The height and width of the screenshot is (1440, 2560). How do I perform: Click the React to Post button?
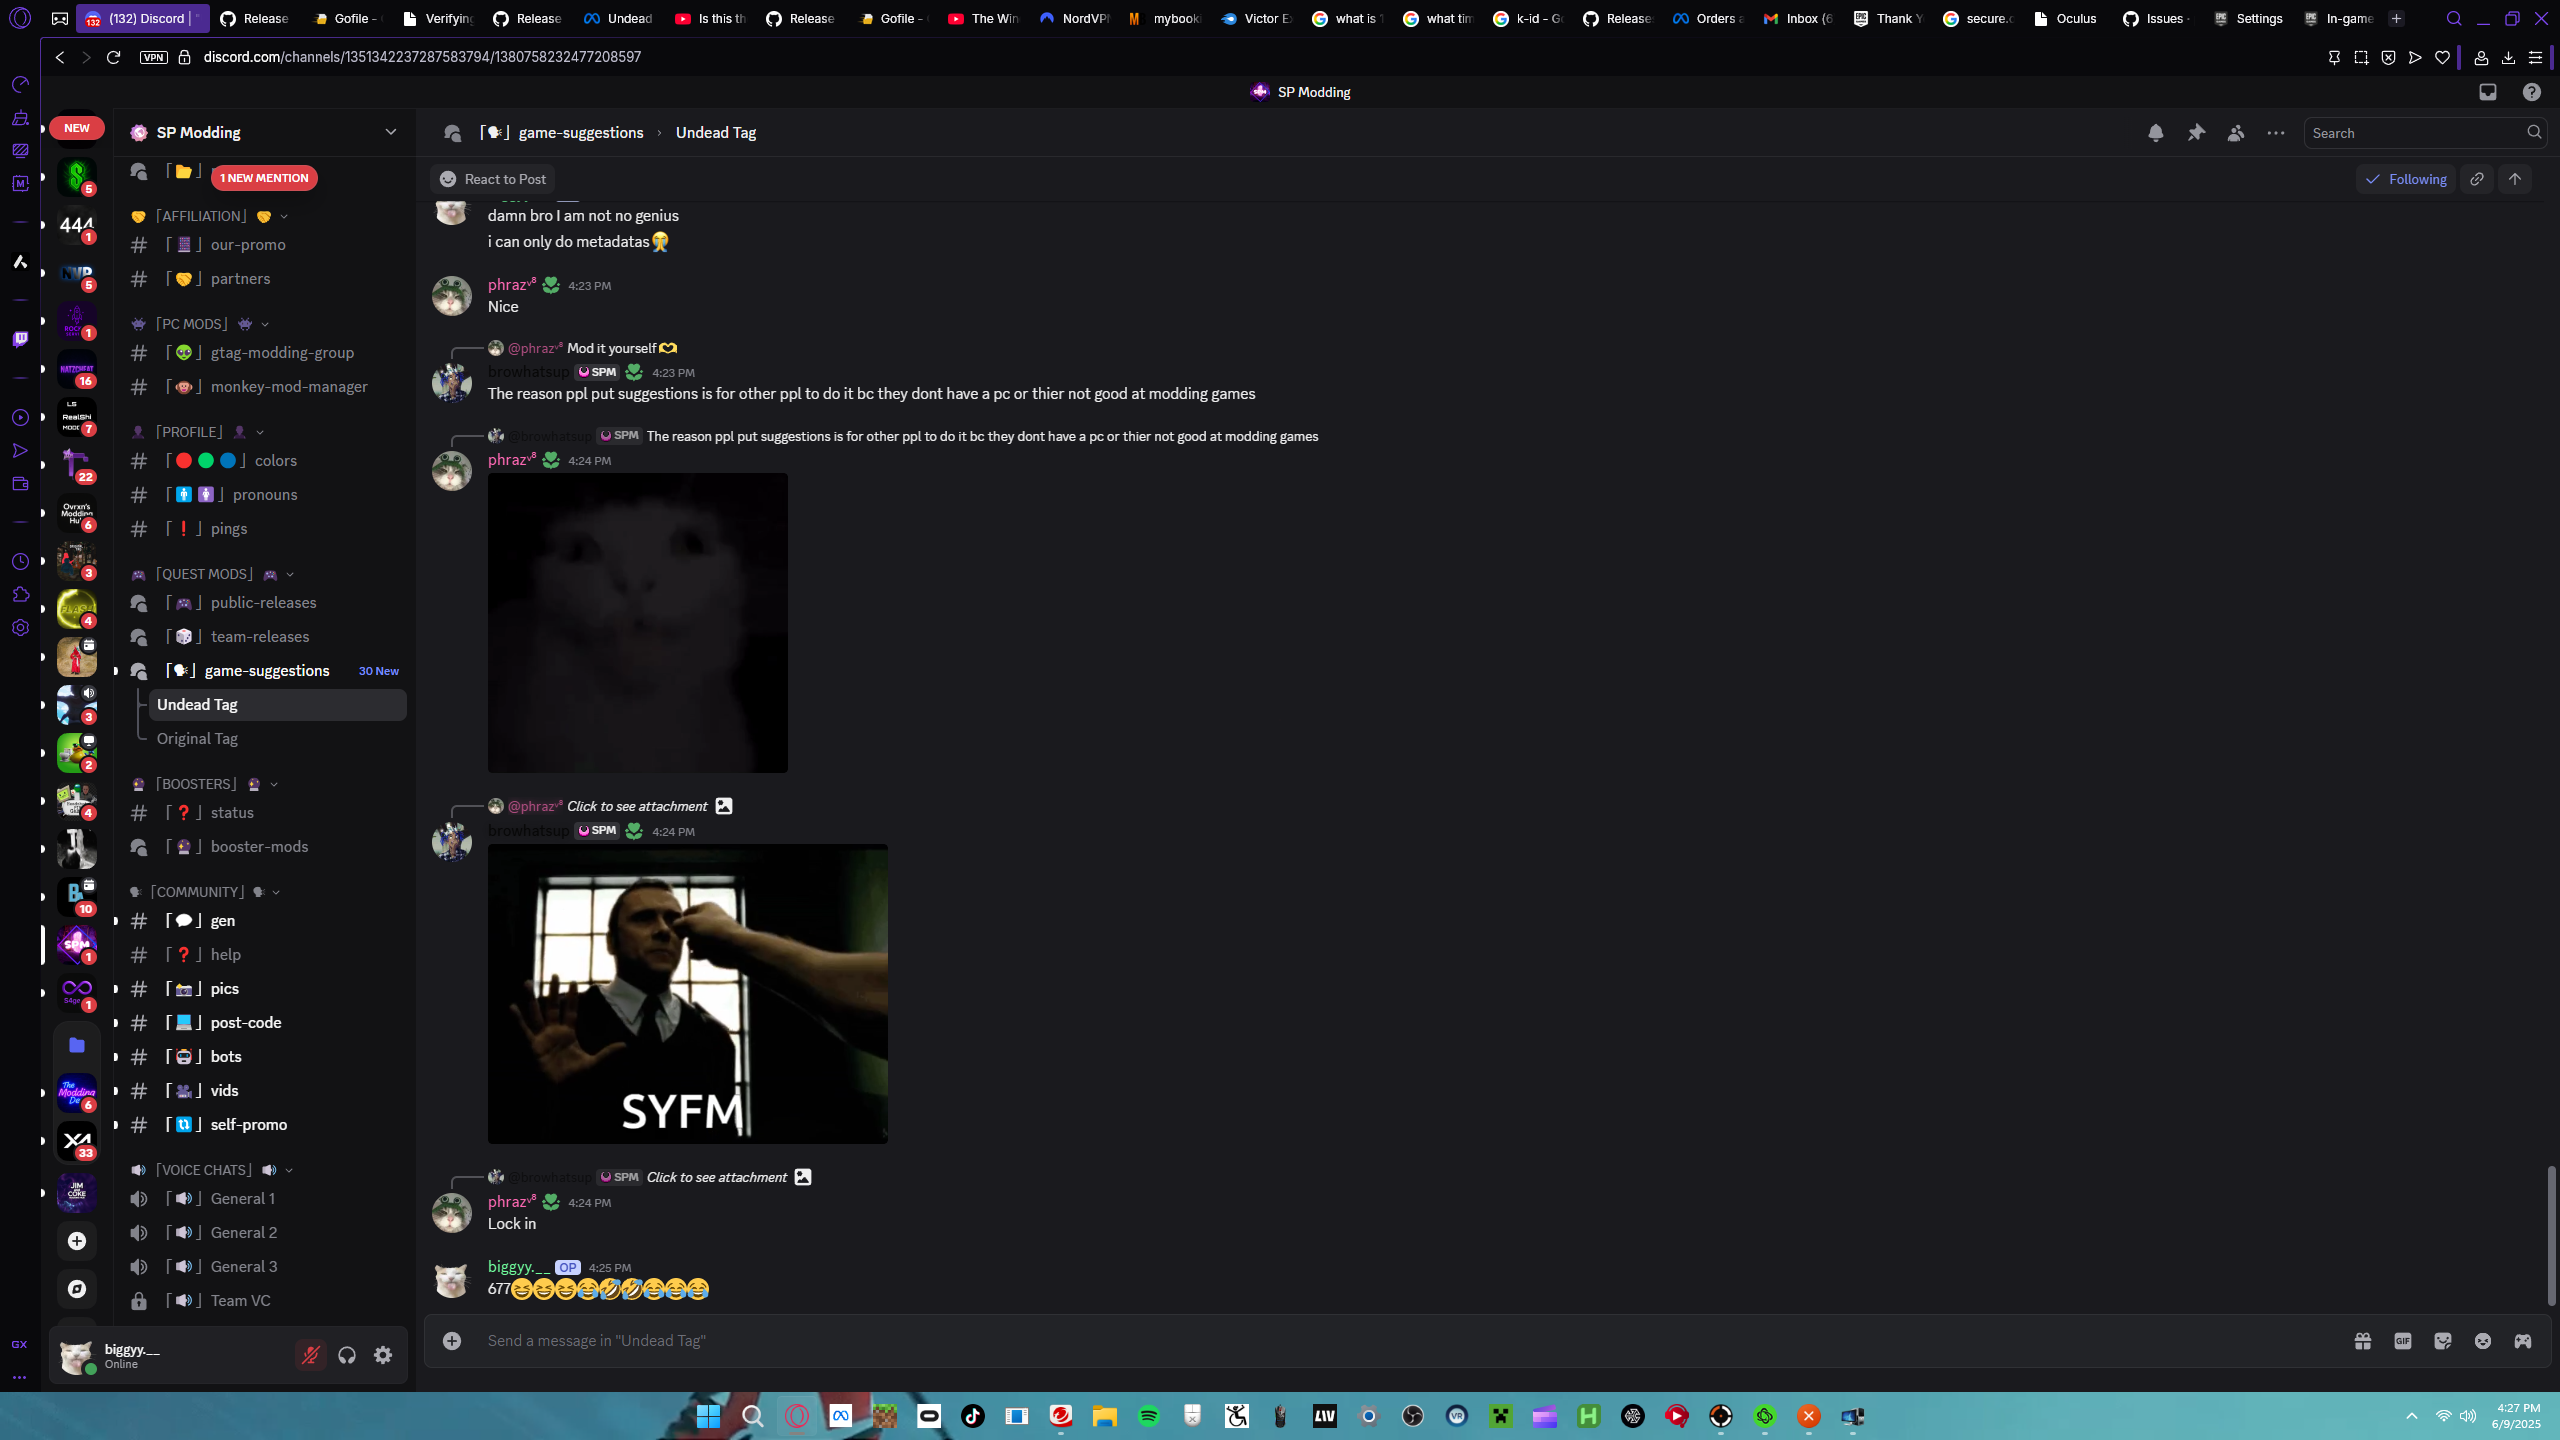[x=493, y=179]
